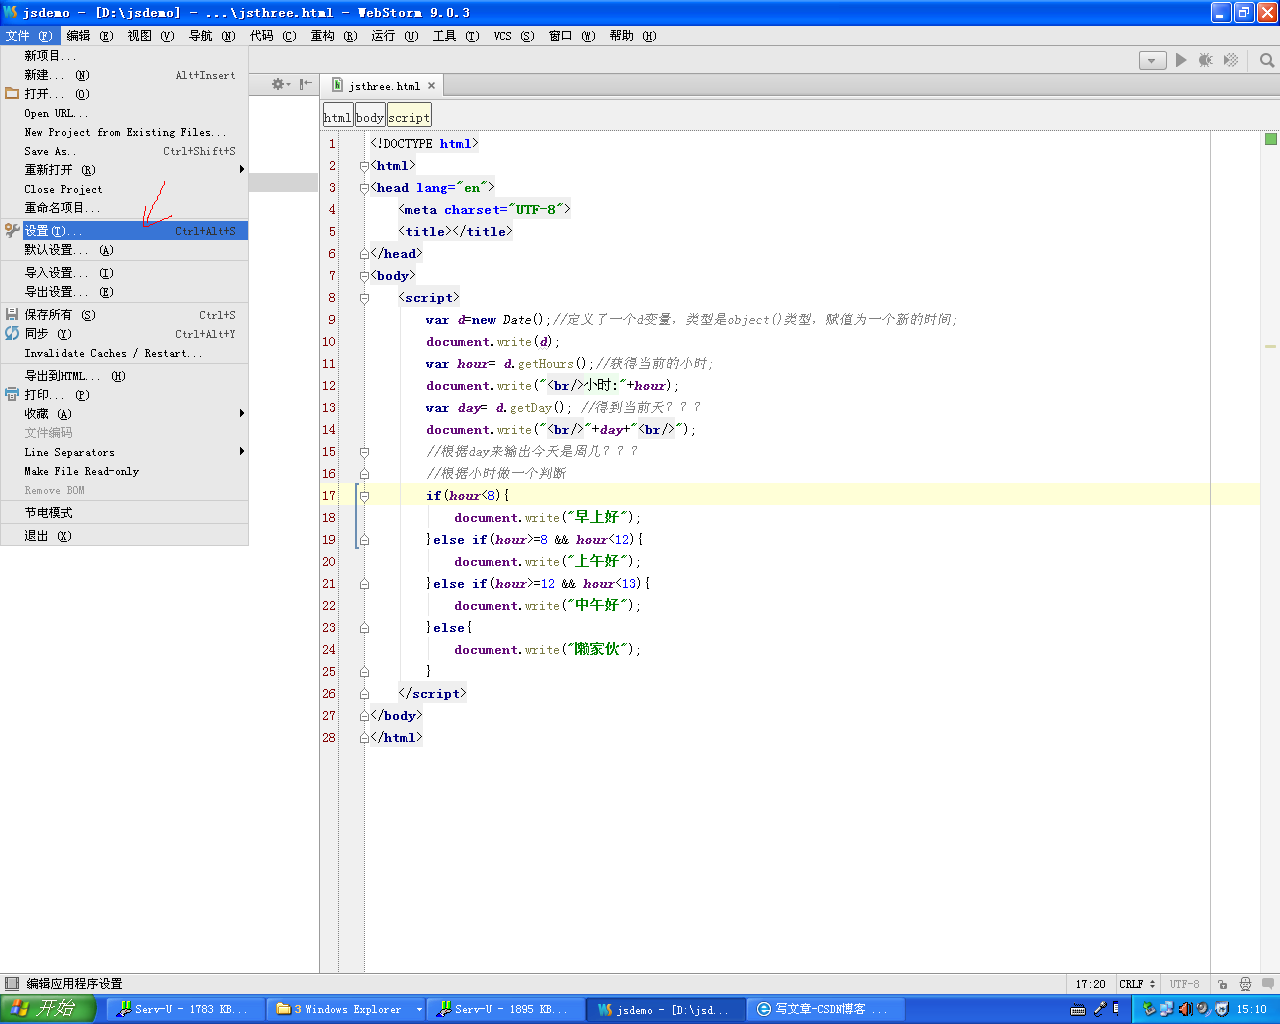Select 设置 (Settings) in File menu
1280x1024 pixels.
click(x=124, y=231)
